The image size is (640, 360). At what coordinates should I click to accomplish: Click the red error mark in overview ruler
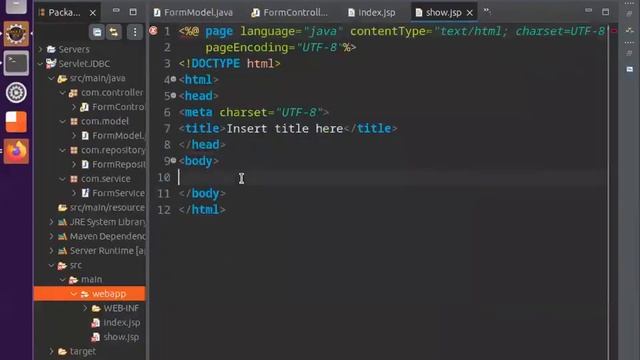[x=613, y=31]
